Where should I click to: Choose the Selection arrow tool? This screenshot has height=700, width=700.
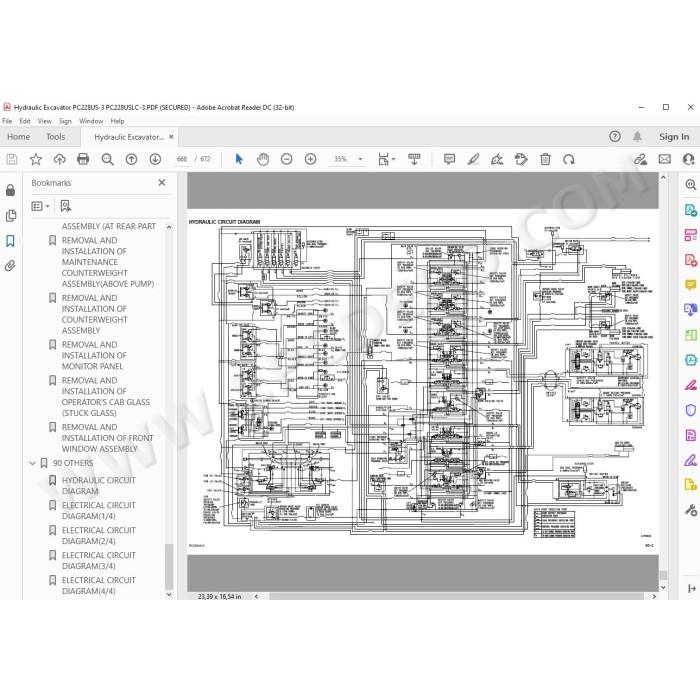pyautogui.click(x=239, y=159)
